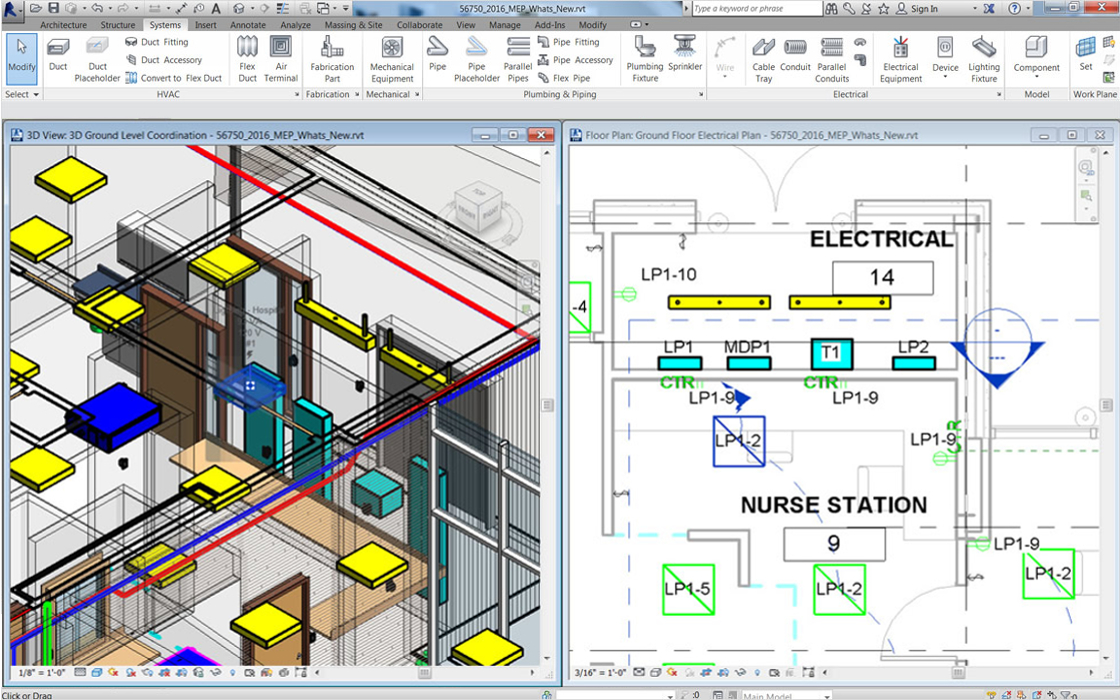
Task: Switch to the Annotate ribbon tab
Action: [x=248, y=25]
